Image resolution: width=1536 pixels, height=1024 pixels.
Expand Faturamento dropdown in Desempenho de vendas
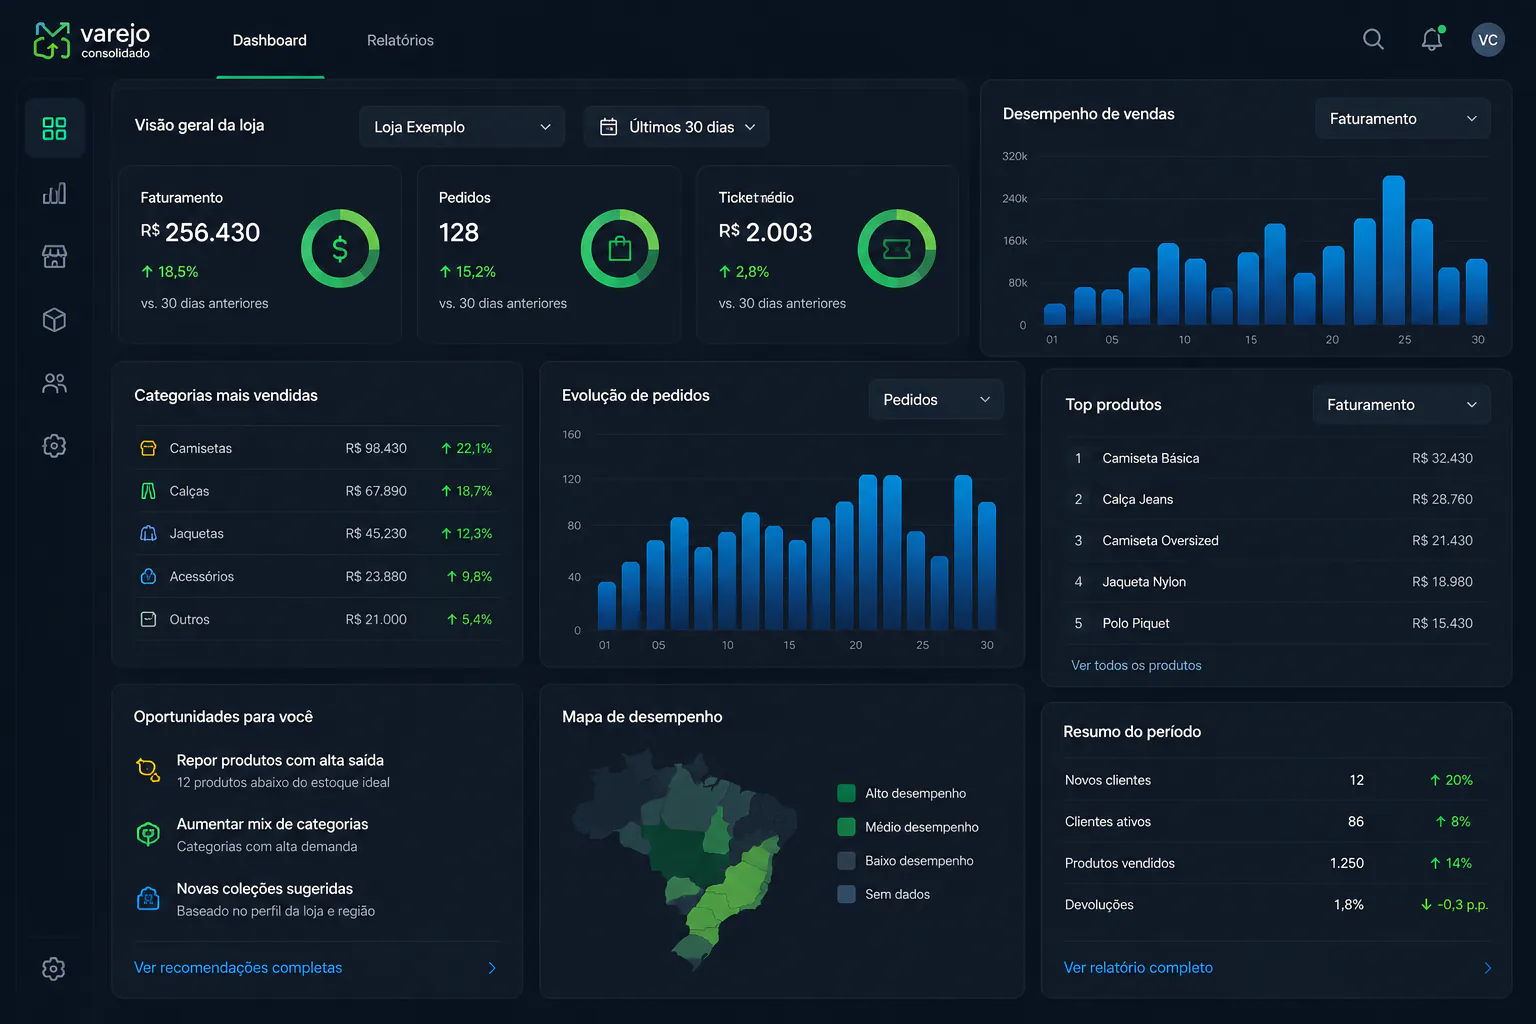coord(1402,118)
